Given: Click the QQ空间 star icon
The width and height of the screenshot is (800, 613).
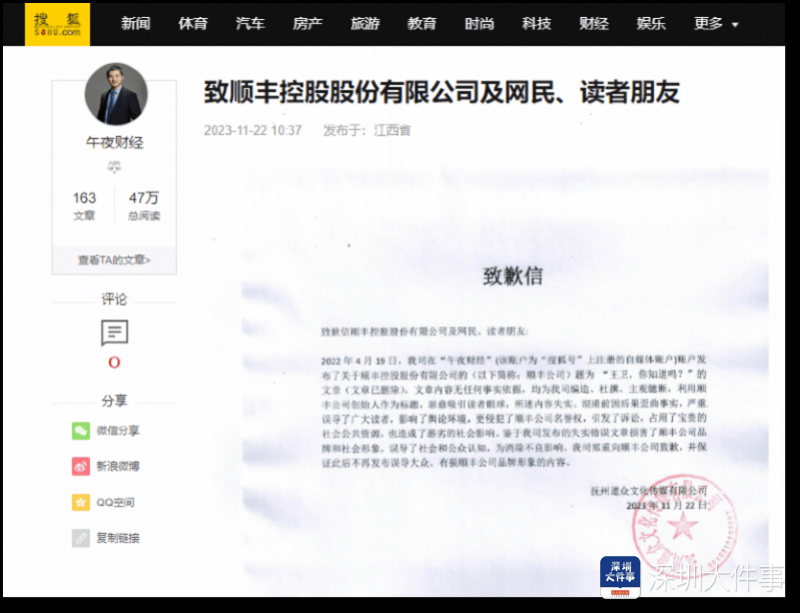Looking at the screenshot, I should point(81,502).
